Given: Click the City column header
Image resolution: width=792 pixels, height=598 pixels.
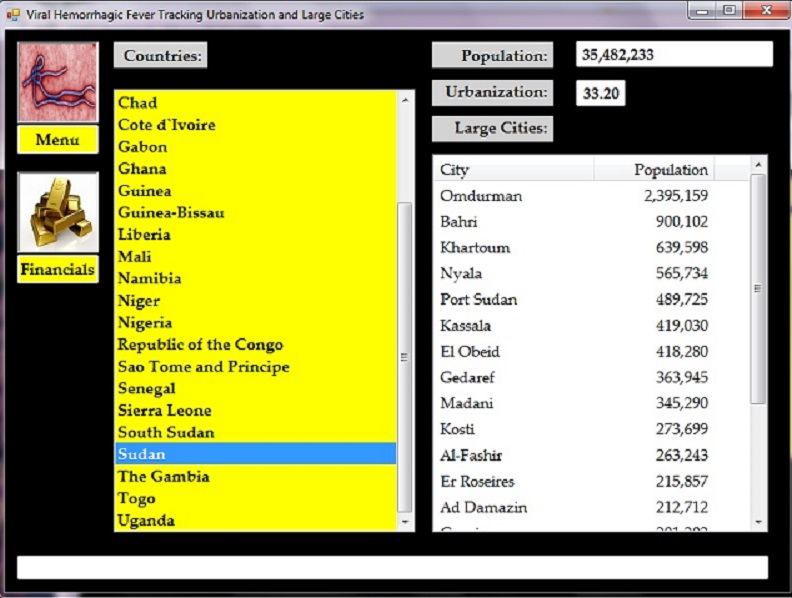Looking at the screenshot, I should pos(514,170).
